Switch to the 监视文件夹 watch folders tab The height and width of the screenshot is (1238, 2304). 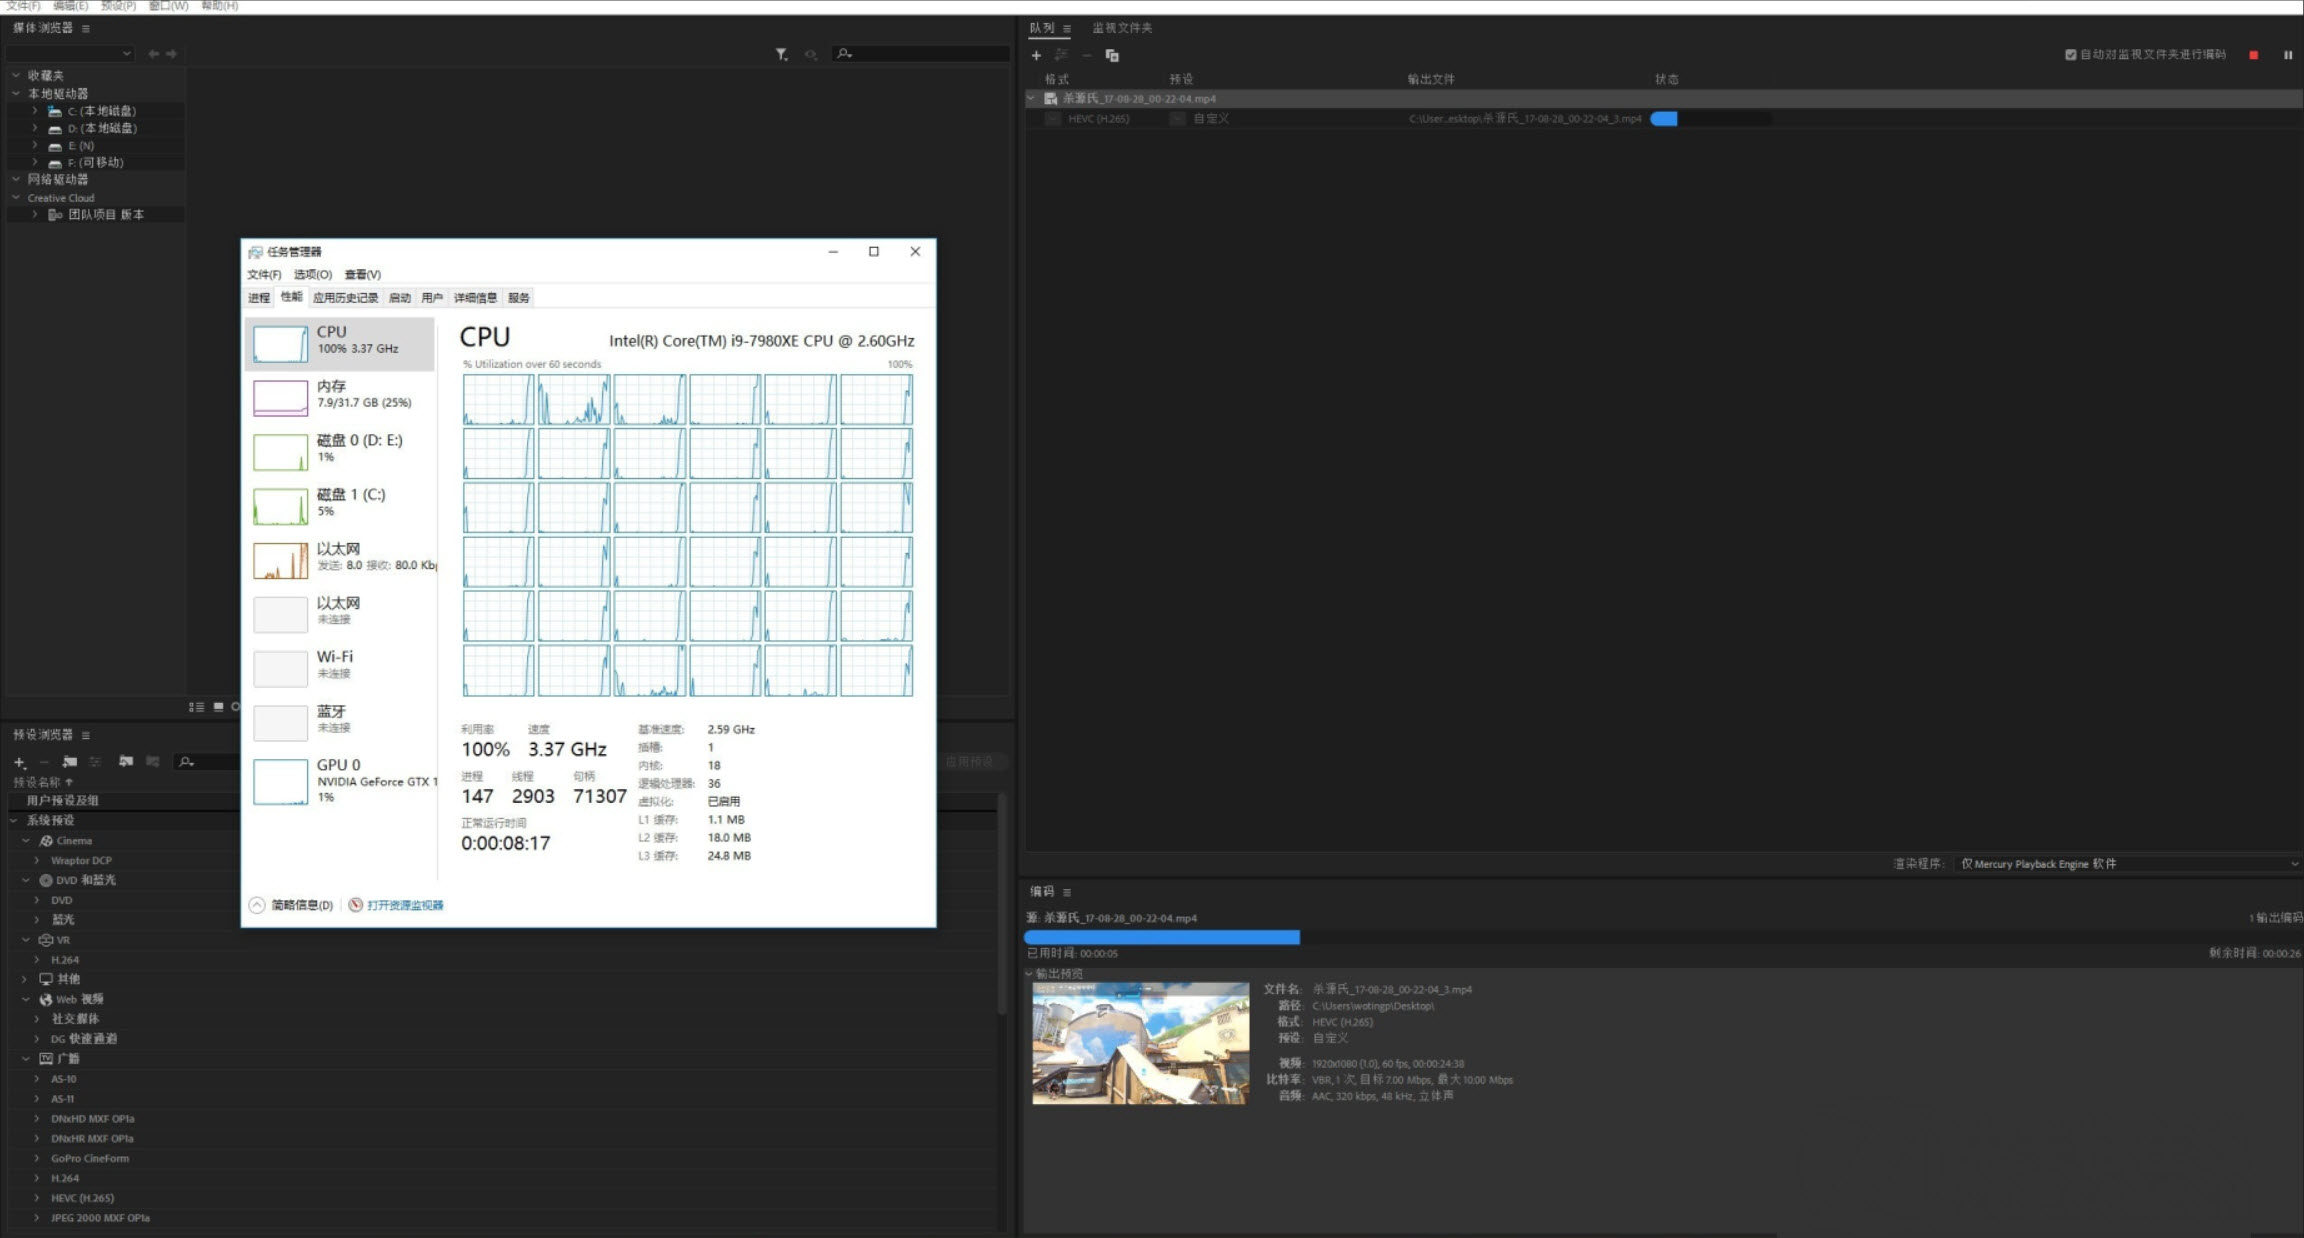[1122, 28]
